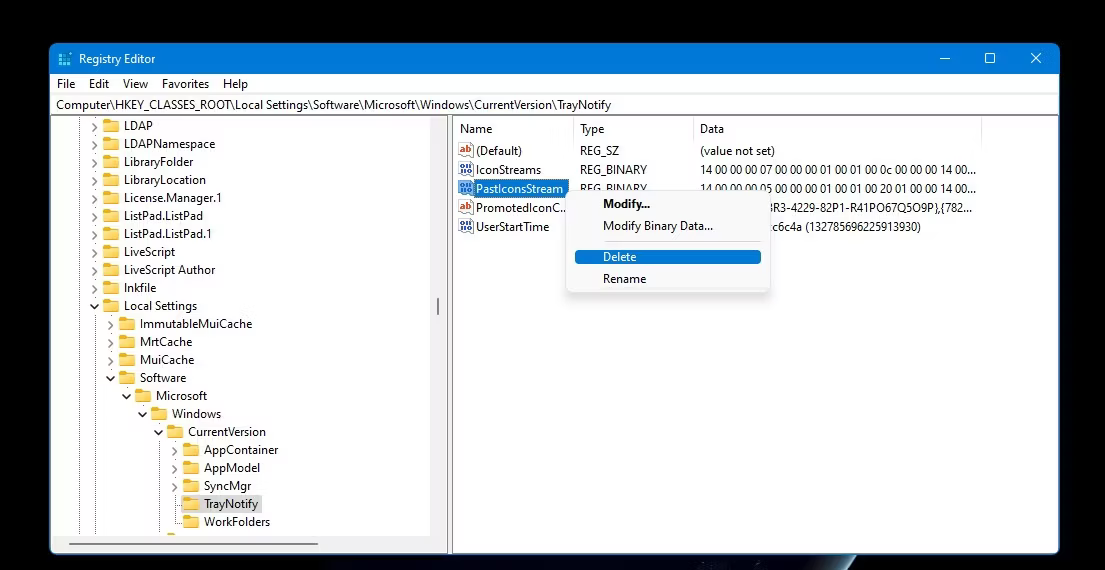The width and height of the screenshot is (1105, 570).
Task: Select the UserStartTime value name
Action: [x=512, y=227]
